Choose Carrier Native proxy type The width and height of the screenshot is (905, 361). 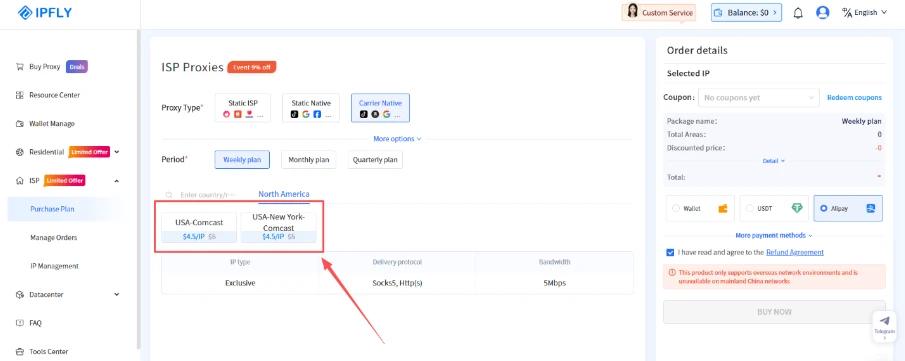click(x=380, y=108)
